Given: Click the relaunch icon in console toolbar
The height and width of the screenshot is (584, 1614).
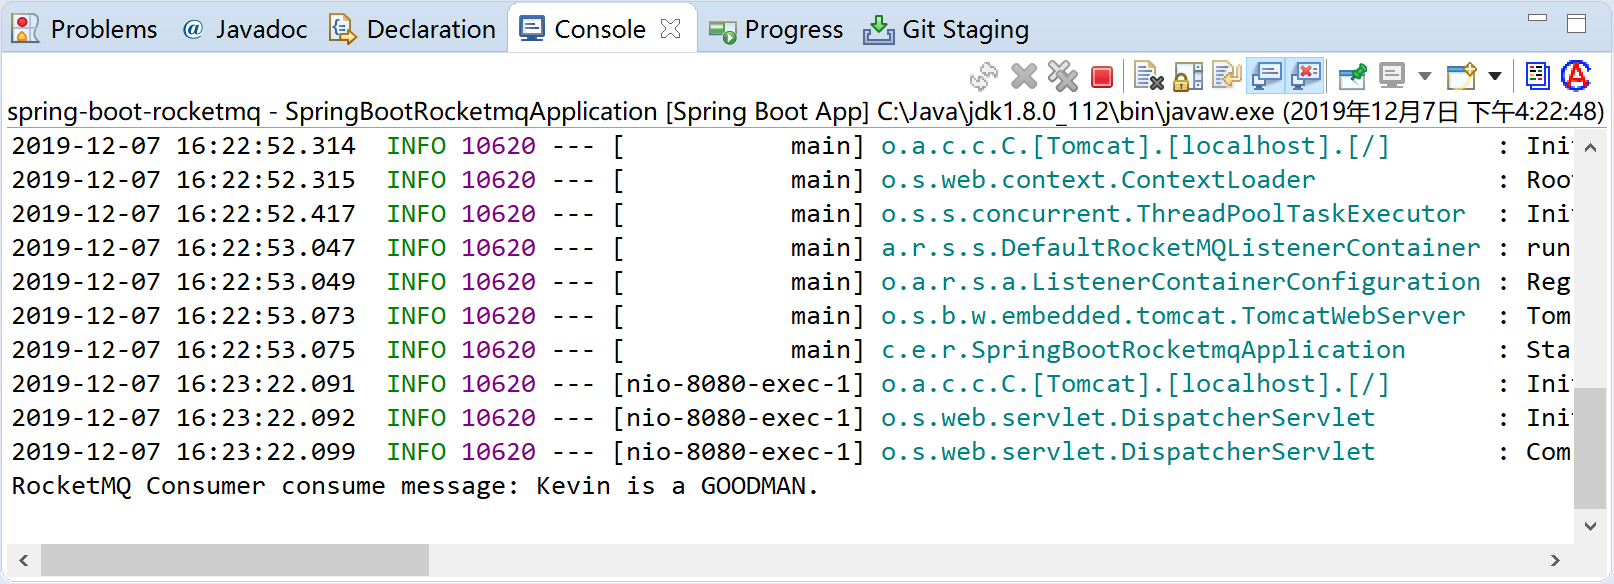Looking at the screenshot, I should 984,77.
